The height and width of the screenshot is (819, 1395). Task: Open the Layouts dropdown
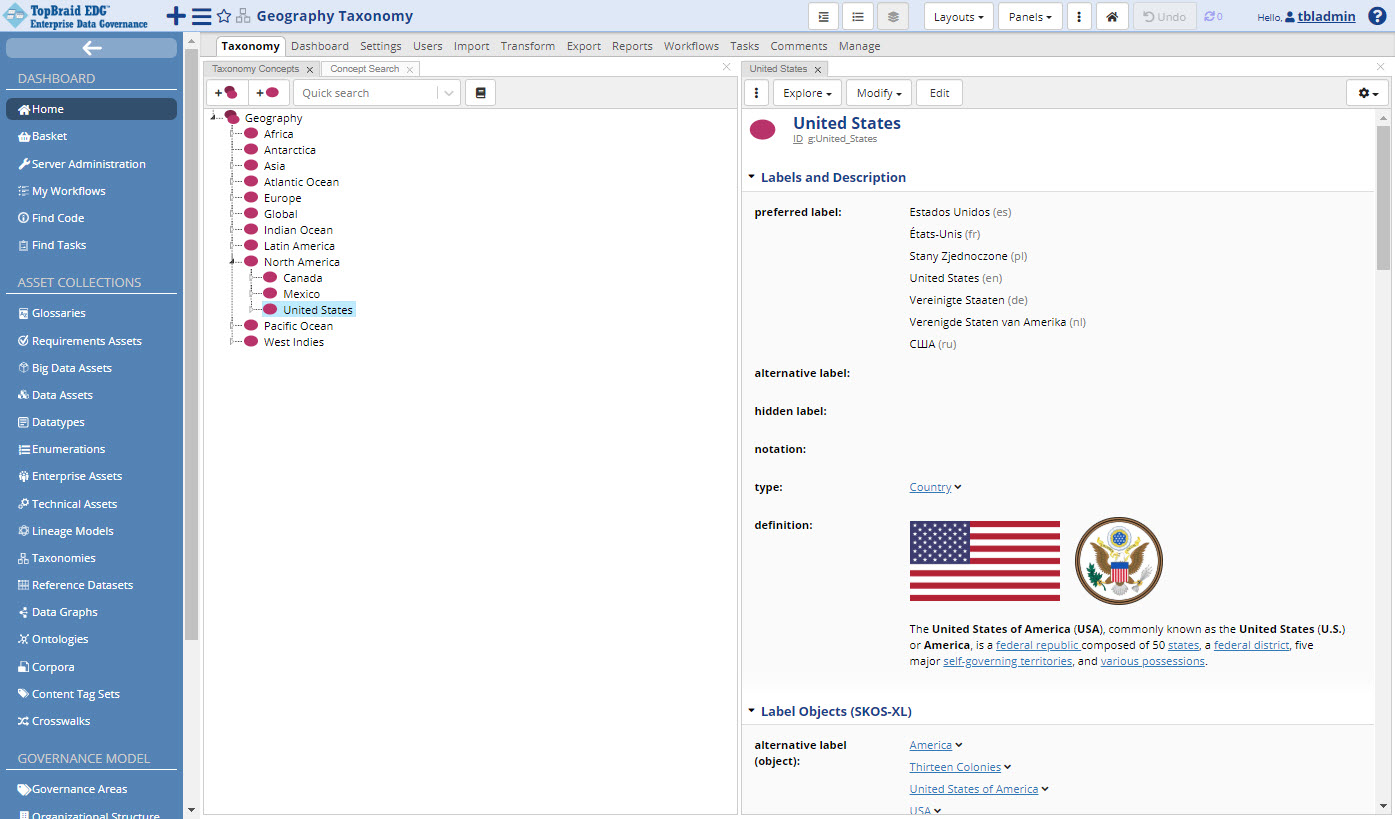tap(958, 17)
